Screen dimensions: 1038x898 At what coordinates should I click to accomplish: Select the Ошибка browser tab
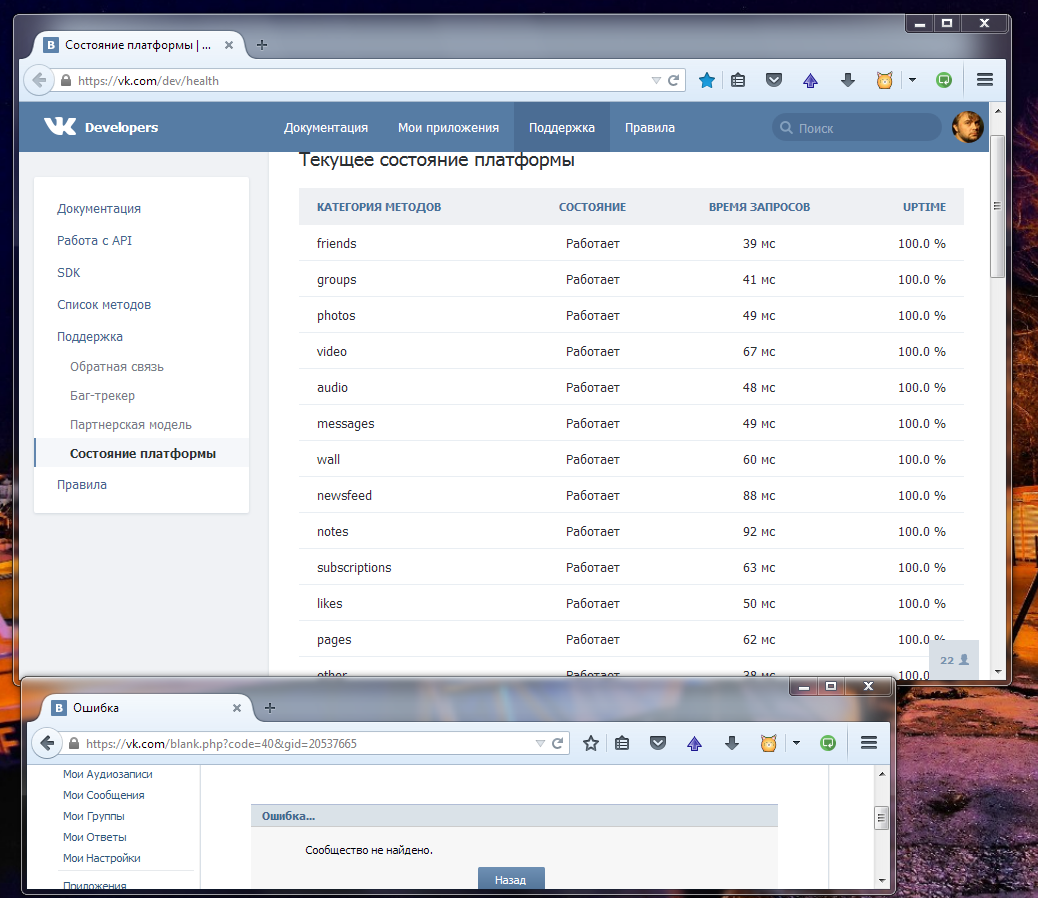click(x=147, y=707)
